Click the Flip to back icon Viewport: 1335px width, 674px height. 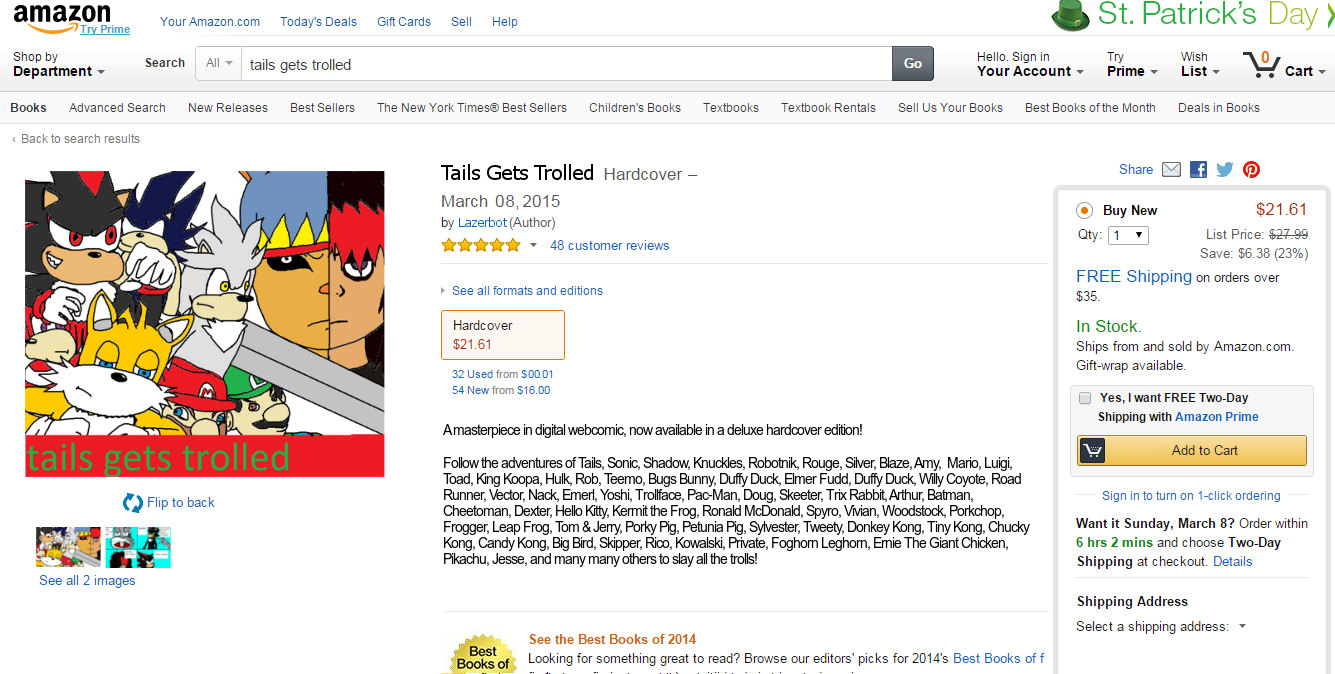[132, 503]
